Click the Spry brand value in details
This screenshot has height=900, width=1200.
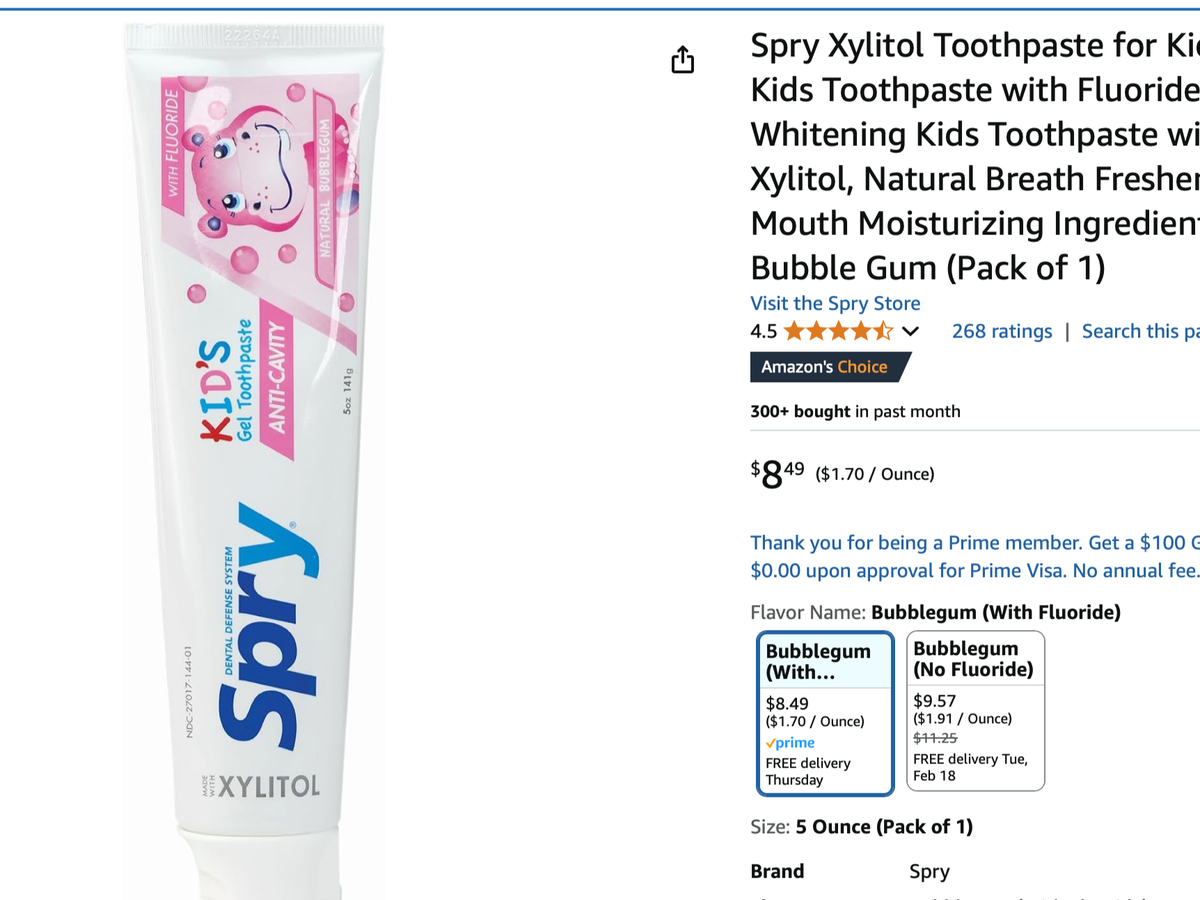[x=929, y=871]
